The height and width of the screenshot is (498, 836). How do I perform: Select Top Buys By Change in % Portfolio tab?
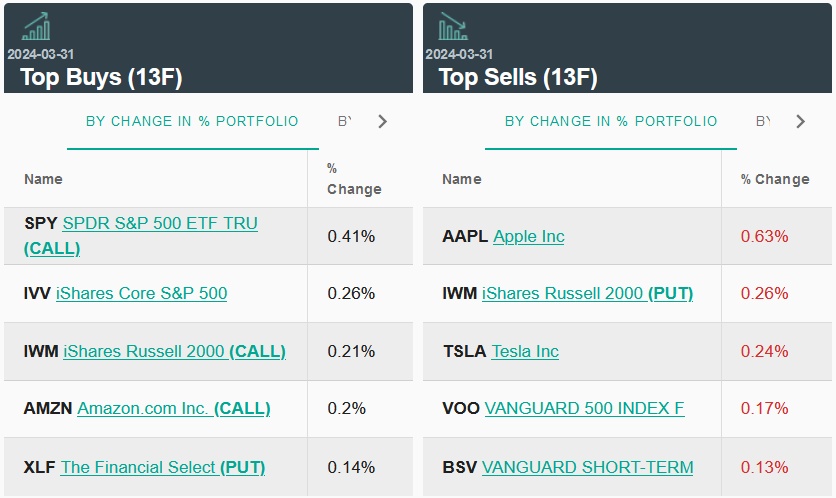pyautogui.click(x=192, y=121)
